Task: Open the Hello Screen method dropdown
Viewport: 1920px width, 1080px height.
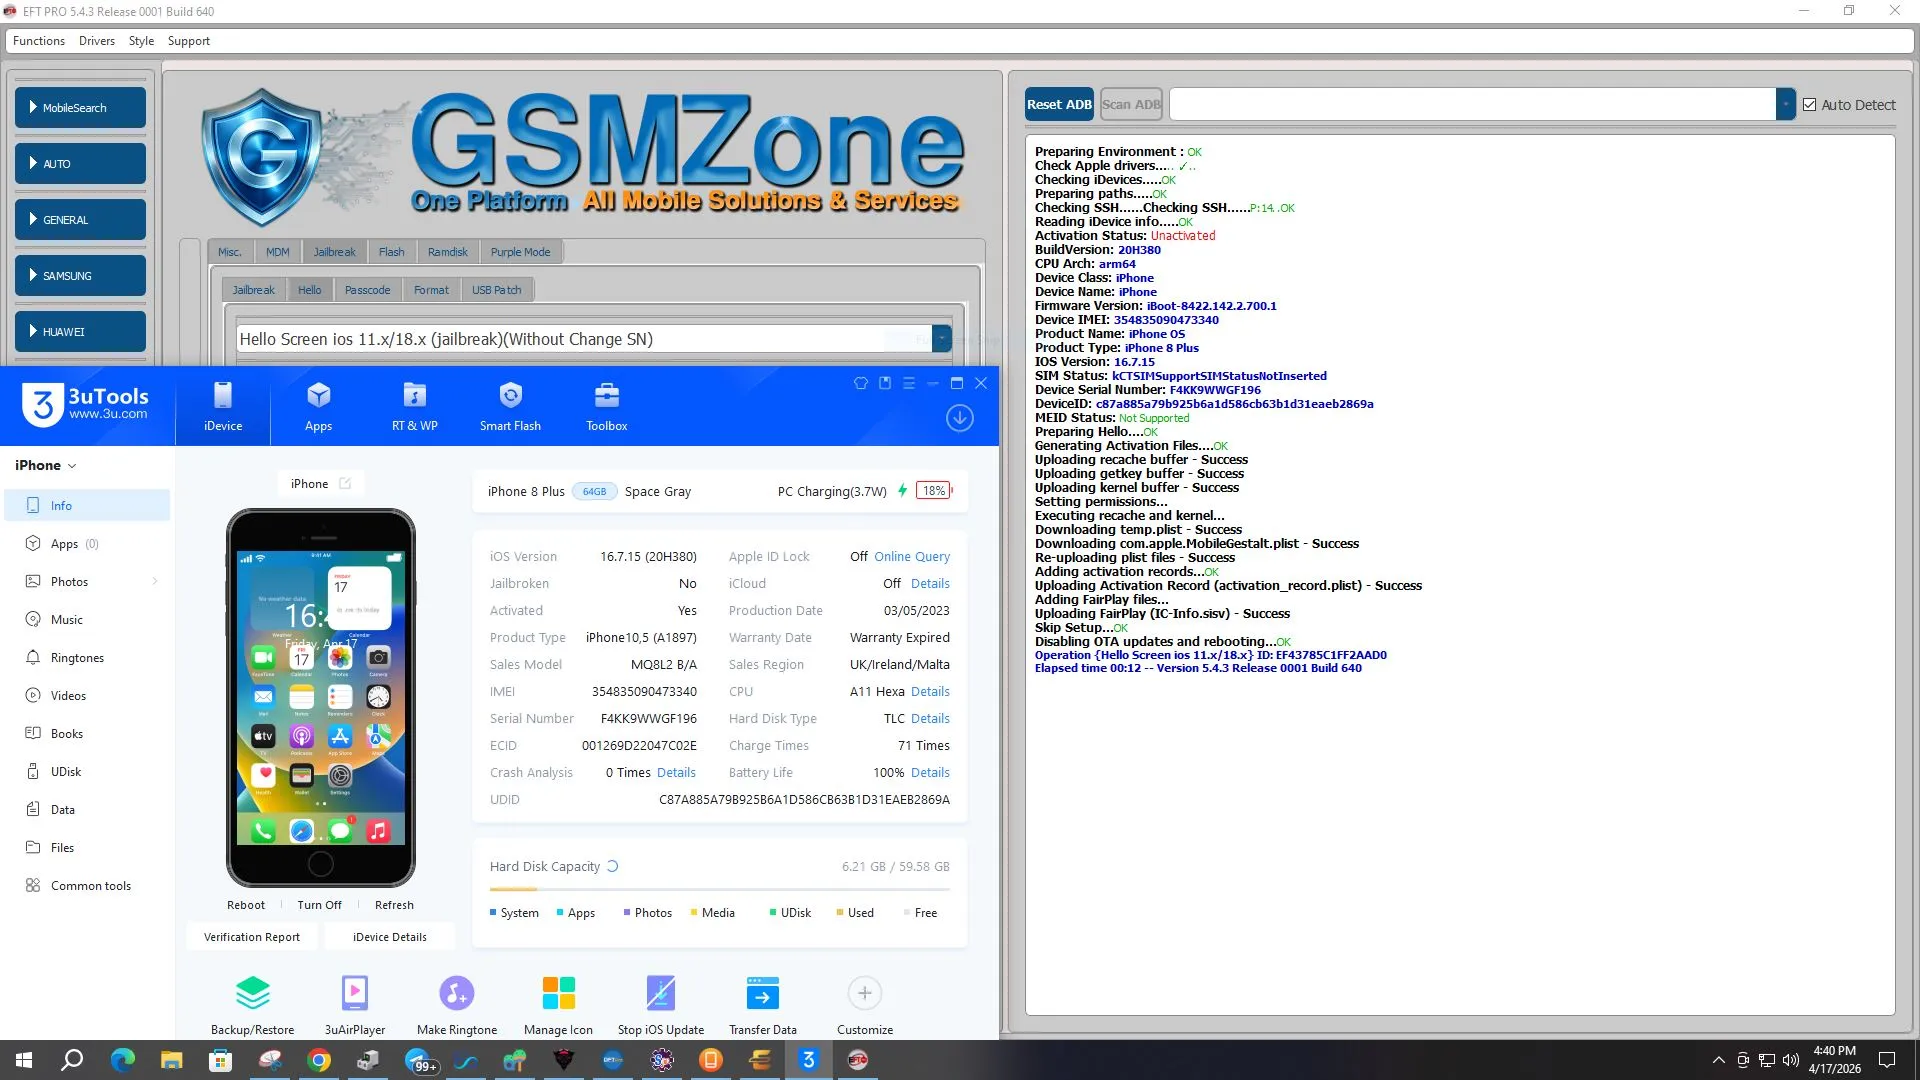Action: click(x=941, y=339)
